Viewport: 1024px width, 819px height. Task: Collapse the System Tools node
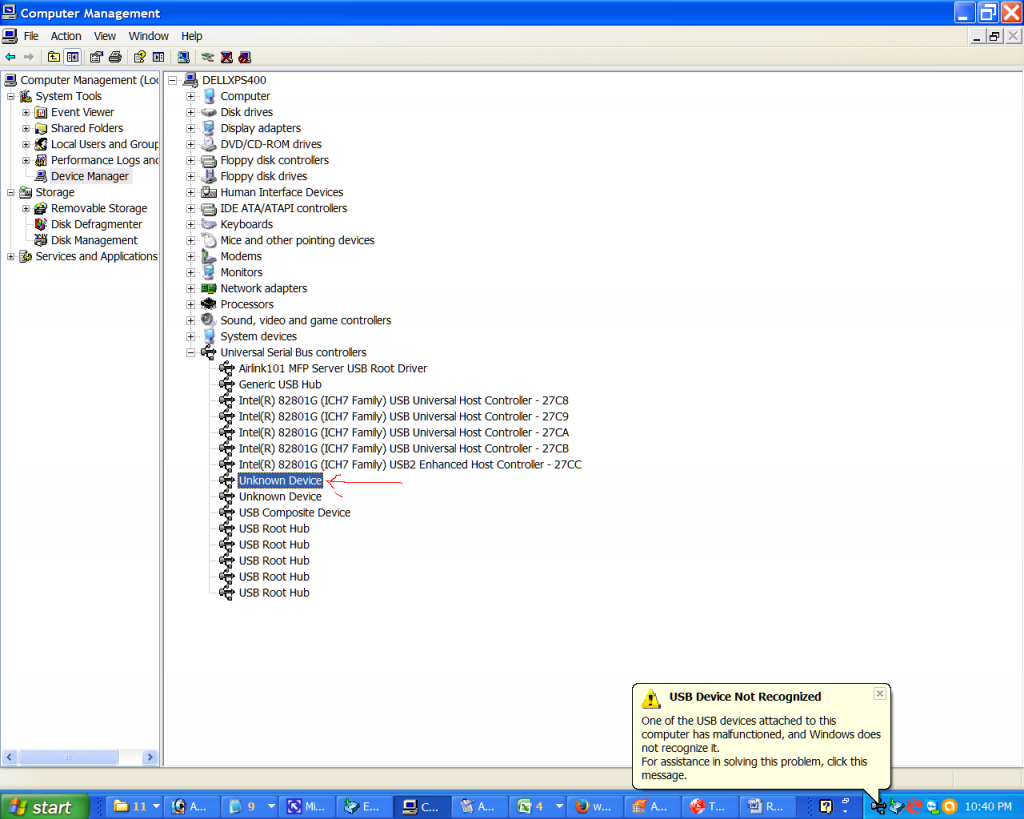[x=10, y=97]
